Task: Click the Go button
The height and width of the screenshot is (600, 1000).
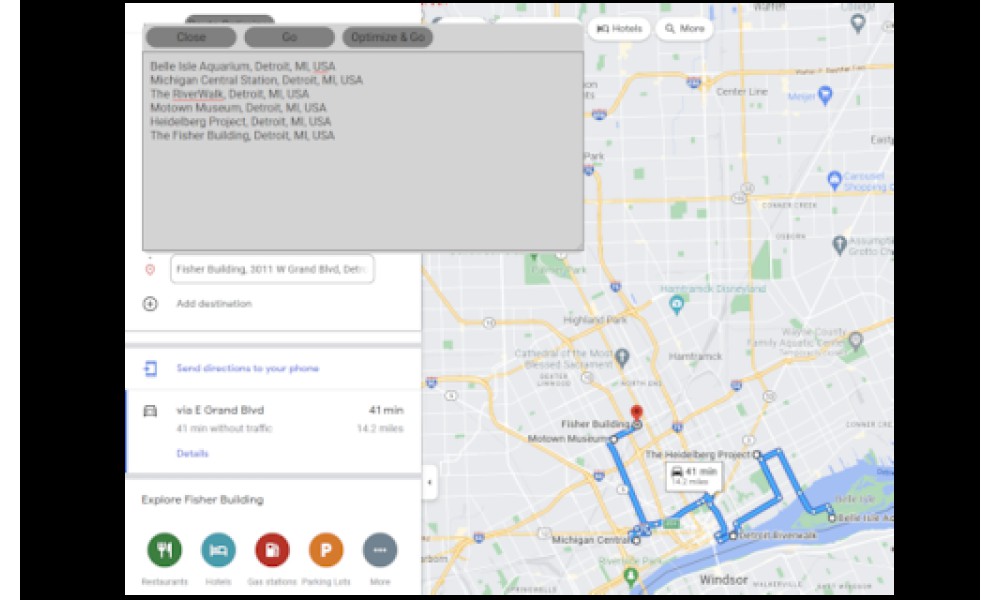Action: coord(289,37)
